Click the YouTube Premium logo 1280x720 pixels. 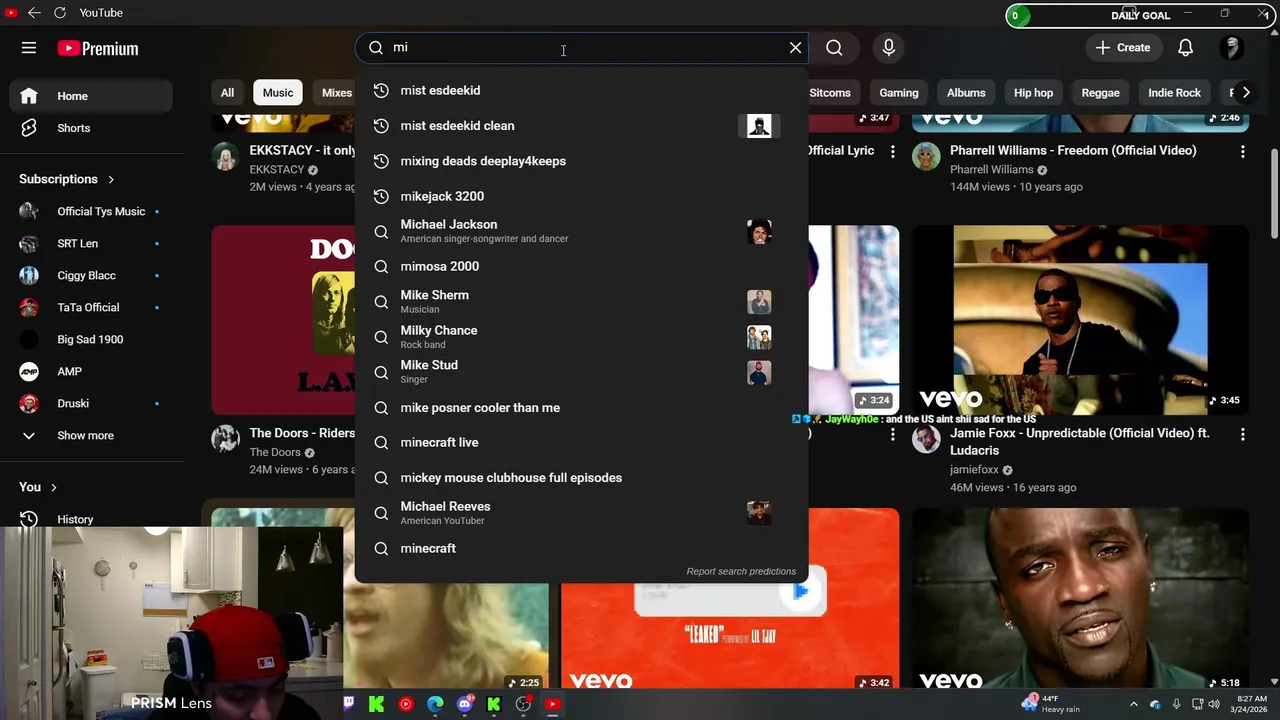click(x=98, y=48)
